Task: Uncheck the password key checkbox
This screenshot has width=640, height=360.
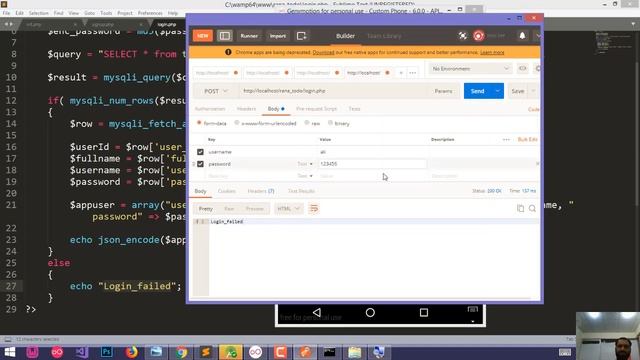Action: [200, 164]
